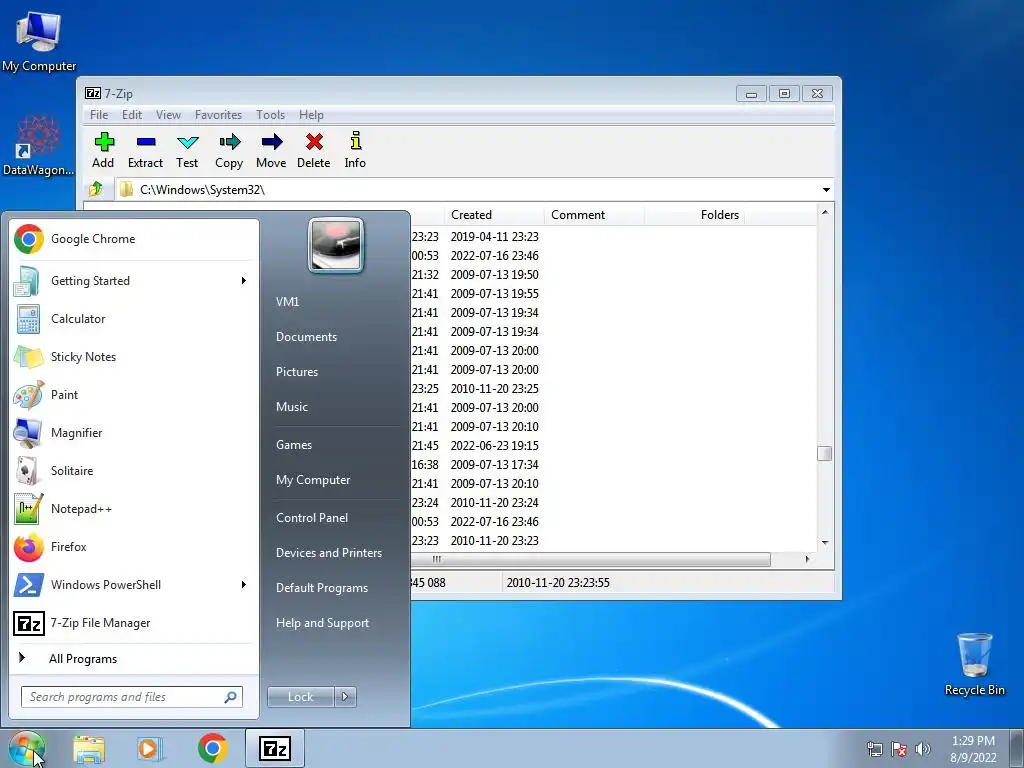Open the address bar path dropdown
Screen dimensions: 1024x768
point(826,190)
